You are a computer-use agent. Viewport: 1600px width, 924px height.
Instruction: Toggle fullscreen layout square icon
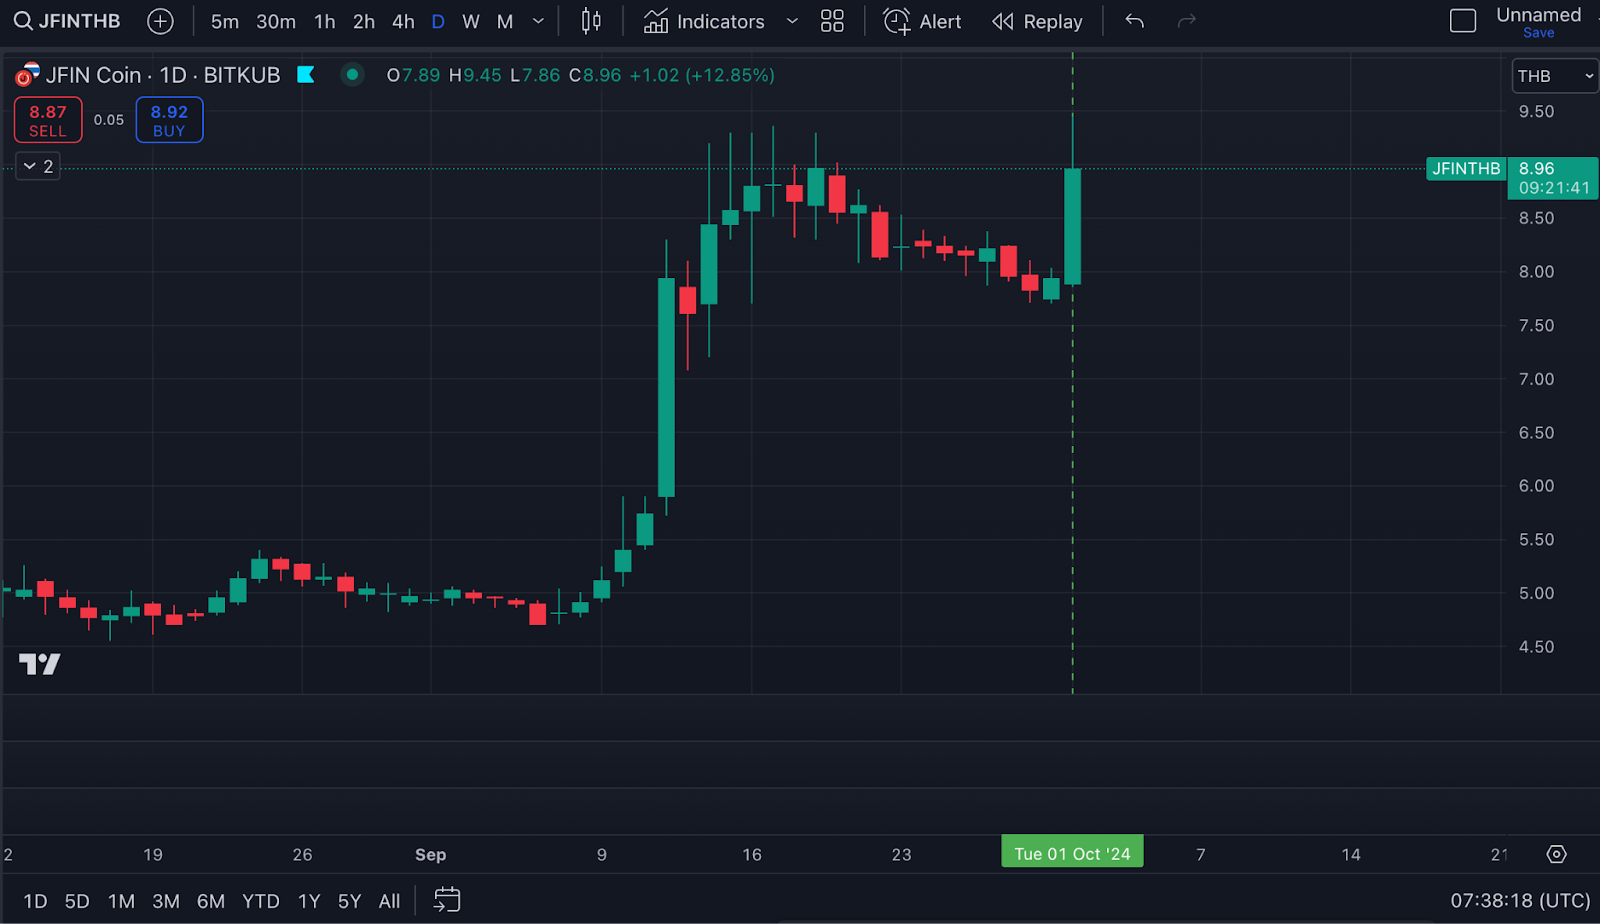tap(1462, 21)
